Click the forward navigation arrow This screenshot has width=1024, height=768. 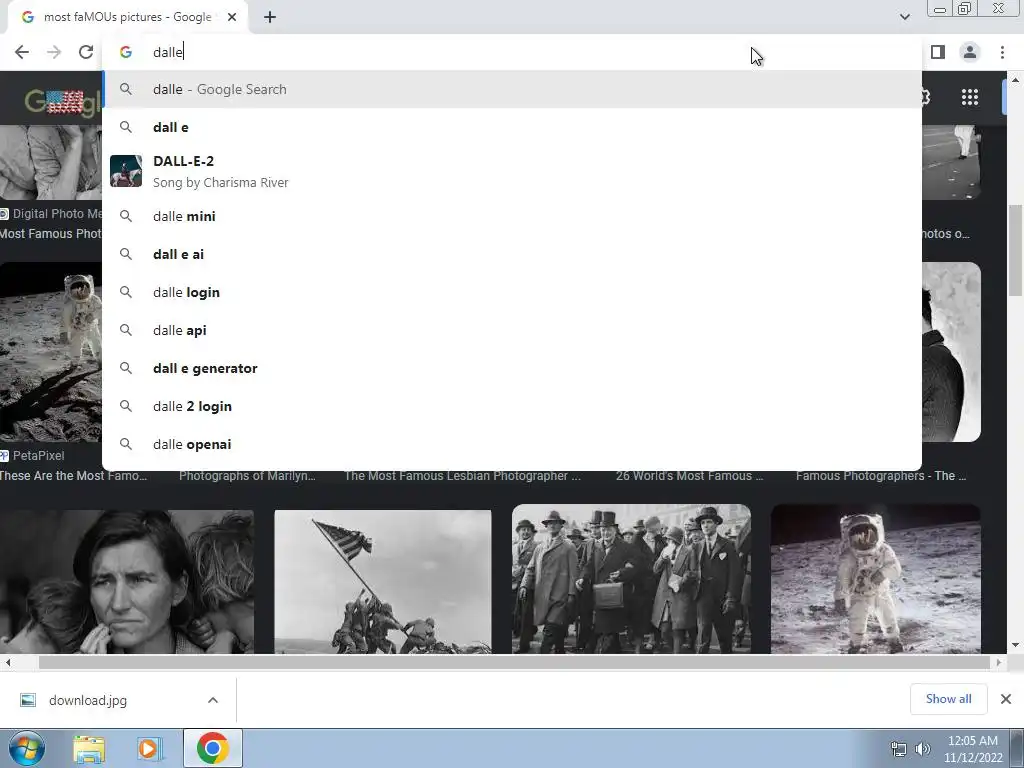(x=54, y=52)
